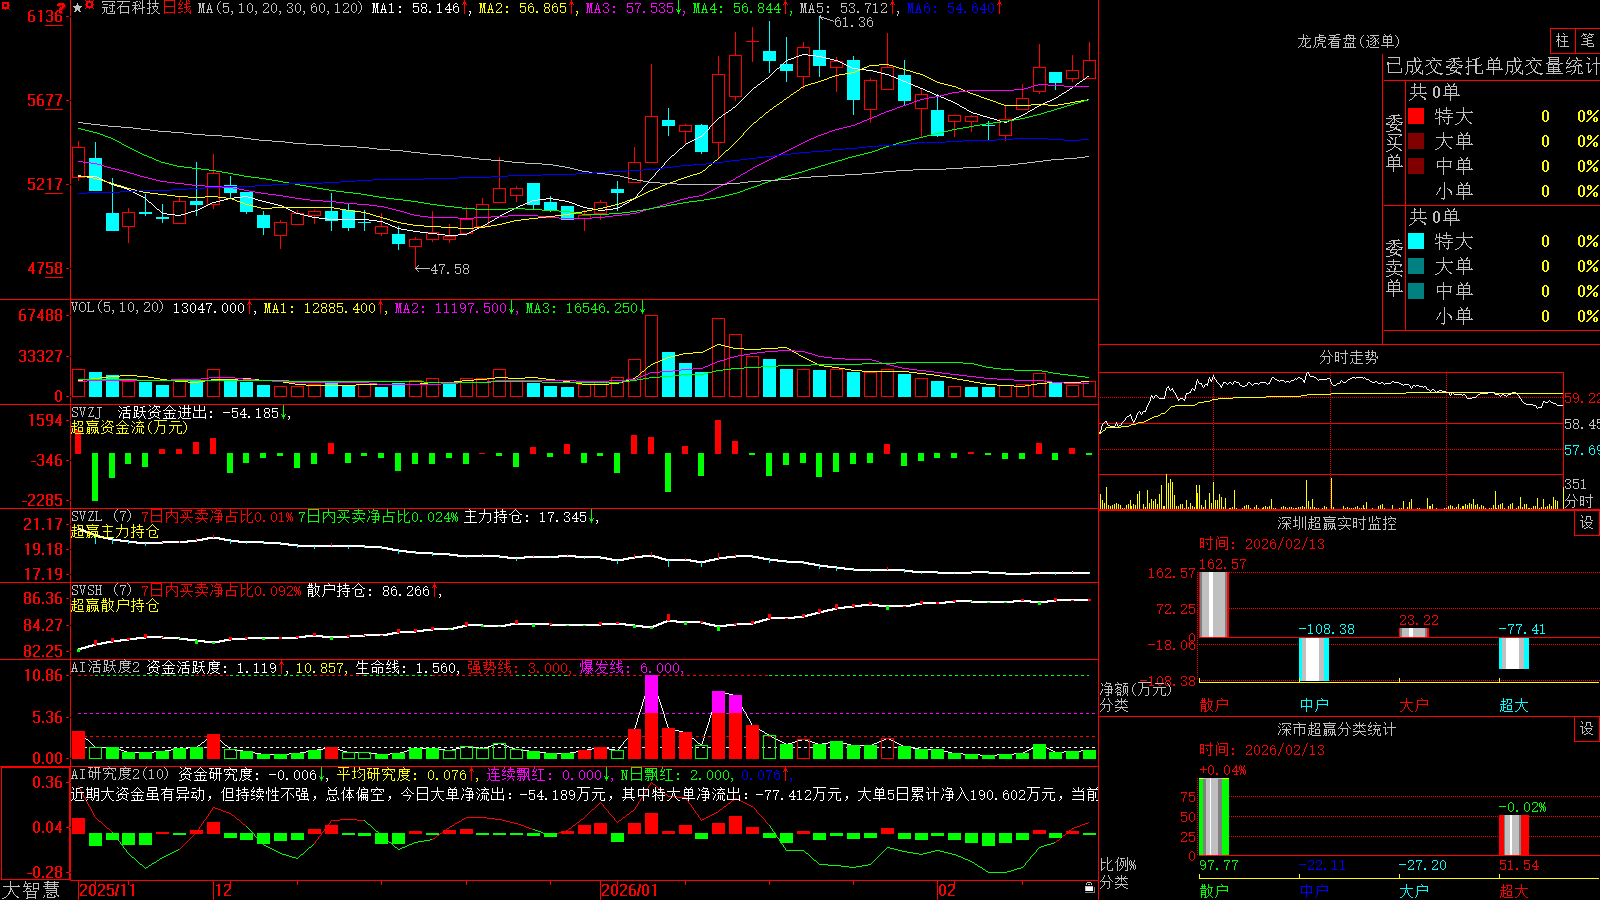Click 主力持仓: 17.345 value
Viewport: 1600px width, 900px height.
point(530,517)
